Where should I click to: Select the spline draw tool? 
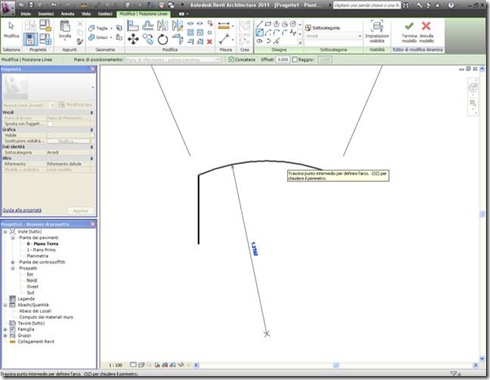(x=293, y=33)
